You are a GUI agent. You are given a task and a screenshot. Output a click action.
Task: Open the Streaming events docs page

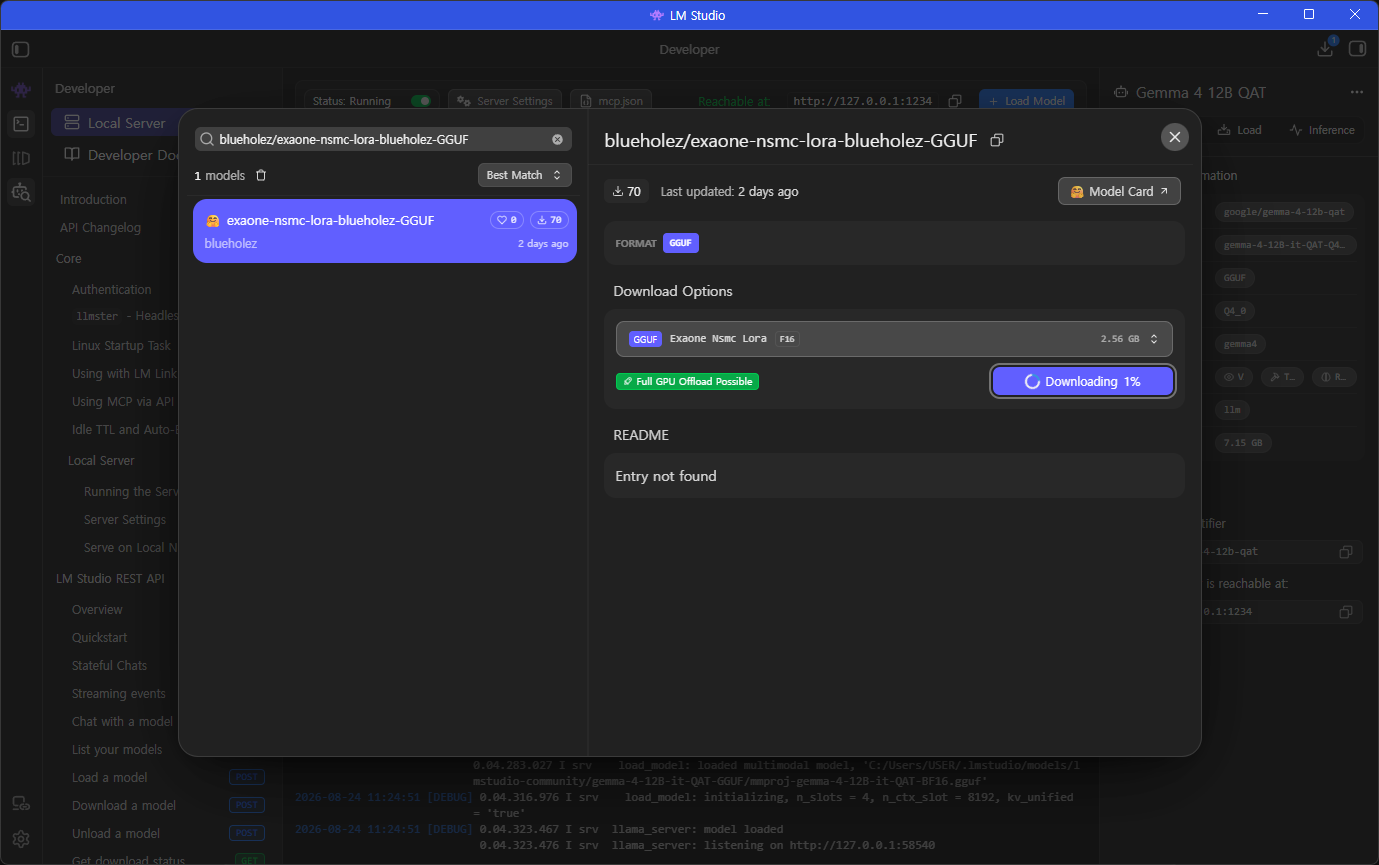point(118,694)
